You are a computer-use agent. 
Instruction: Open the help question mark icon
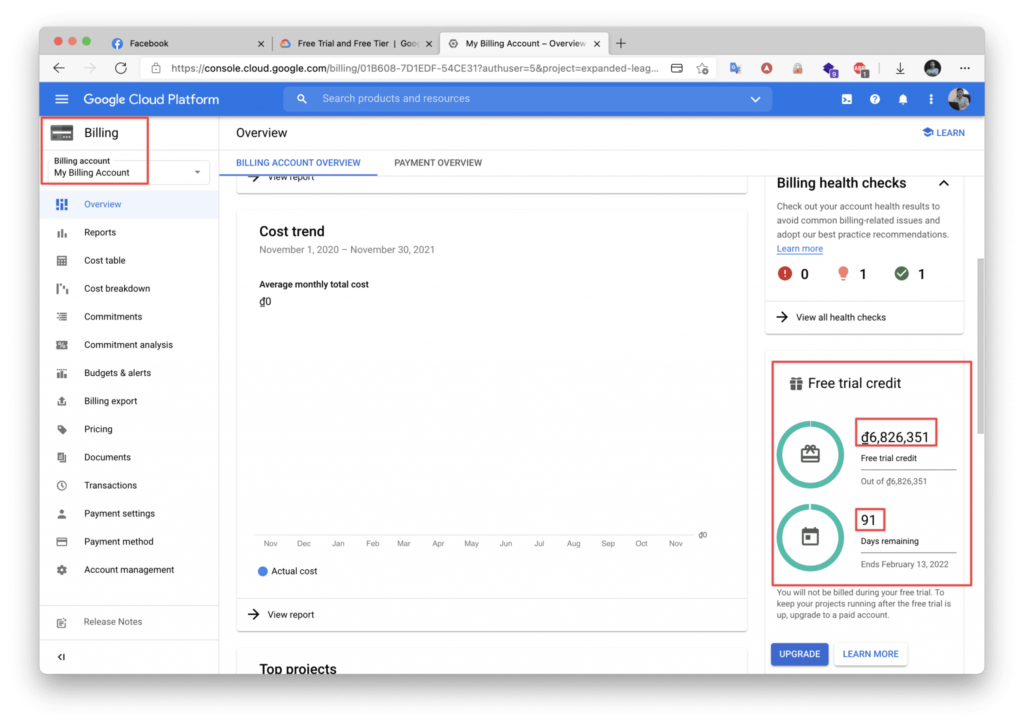click(874, 99)
